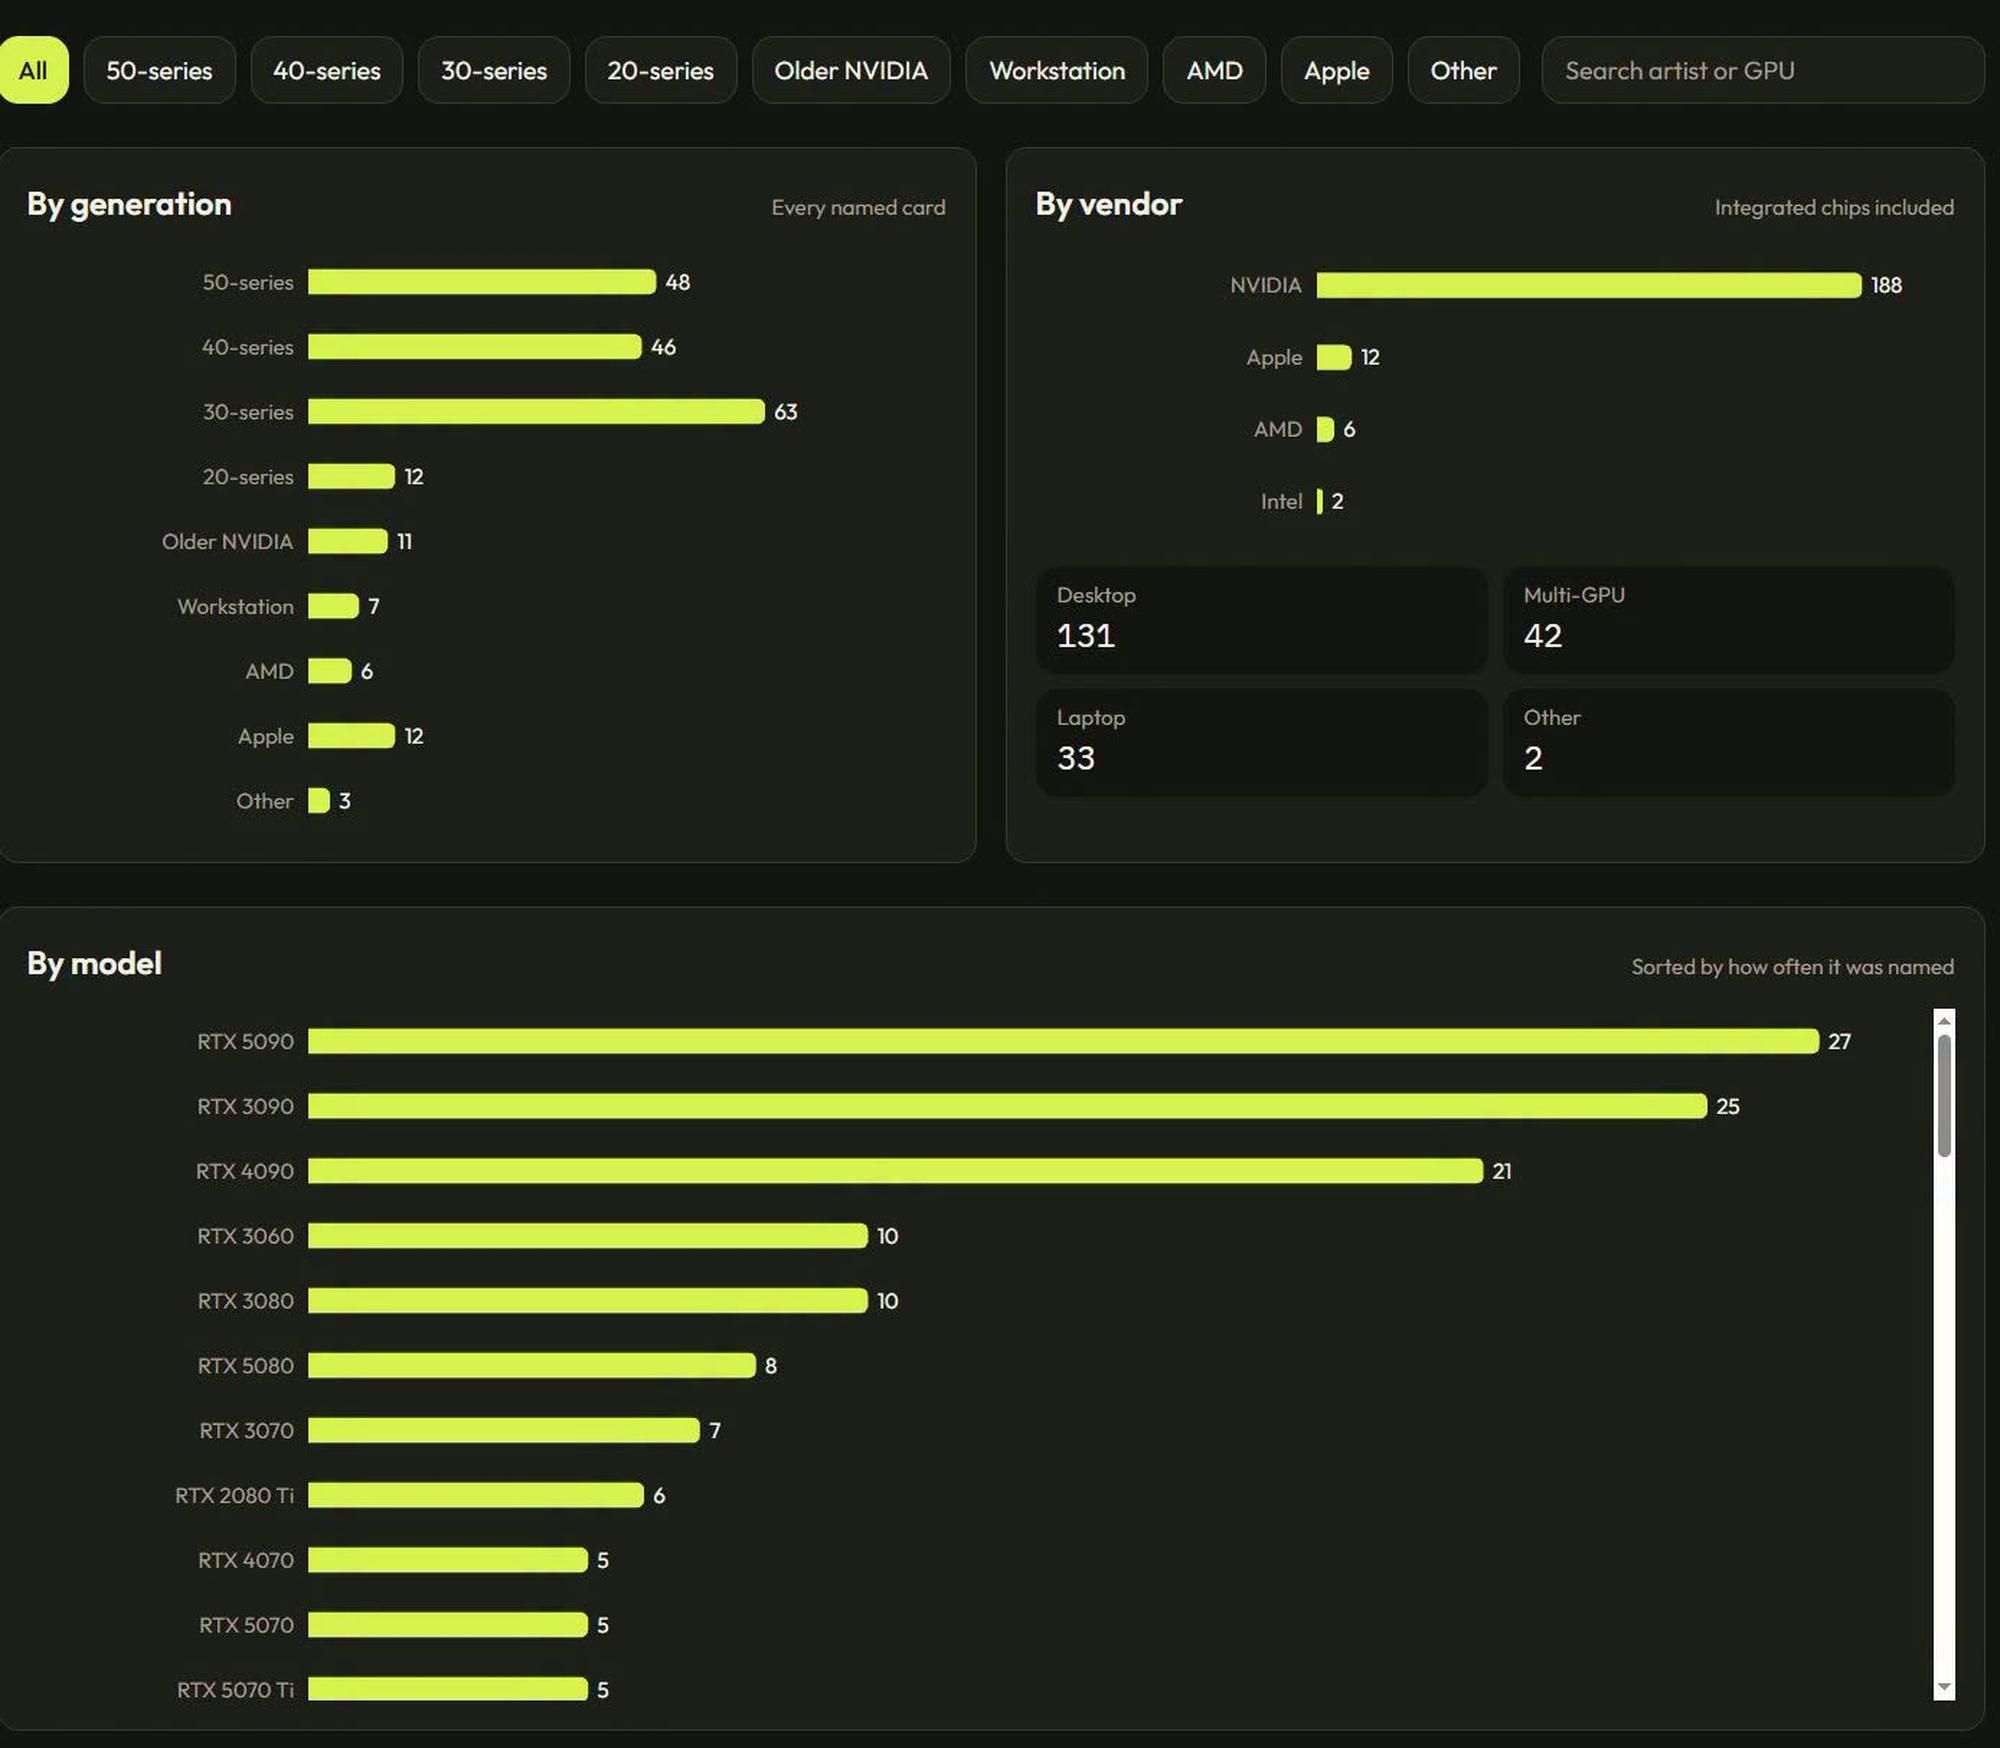2000x1748 pixels.
Task: Click 'Sorted by how often it was named'
Action: point(1792,967)
